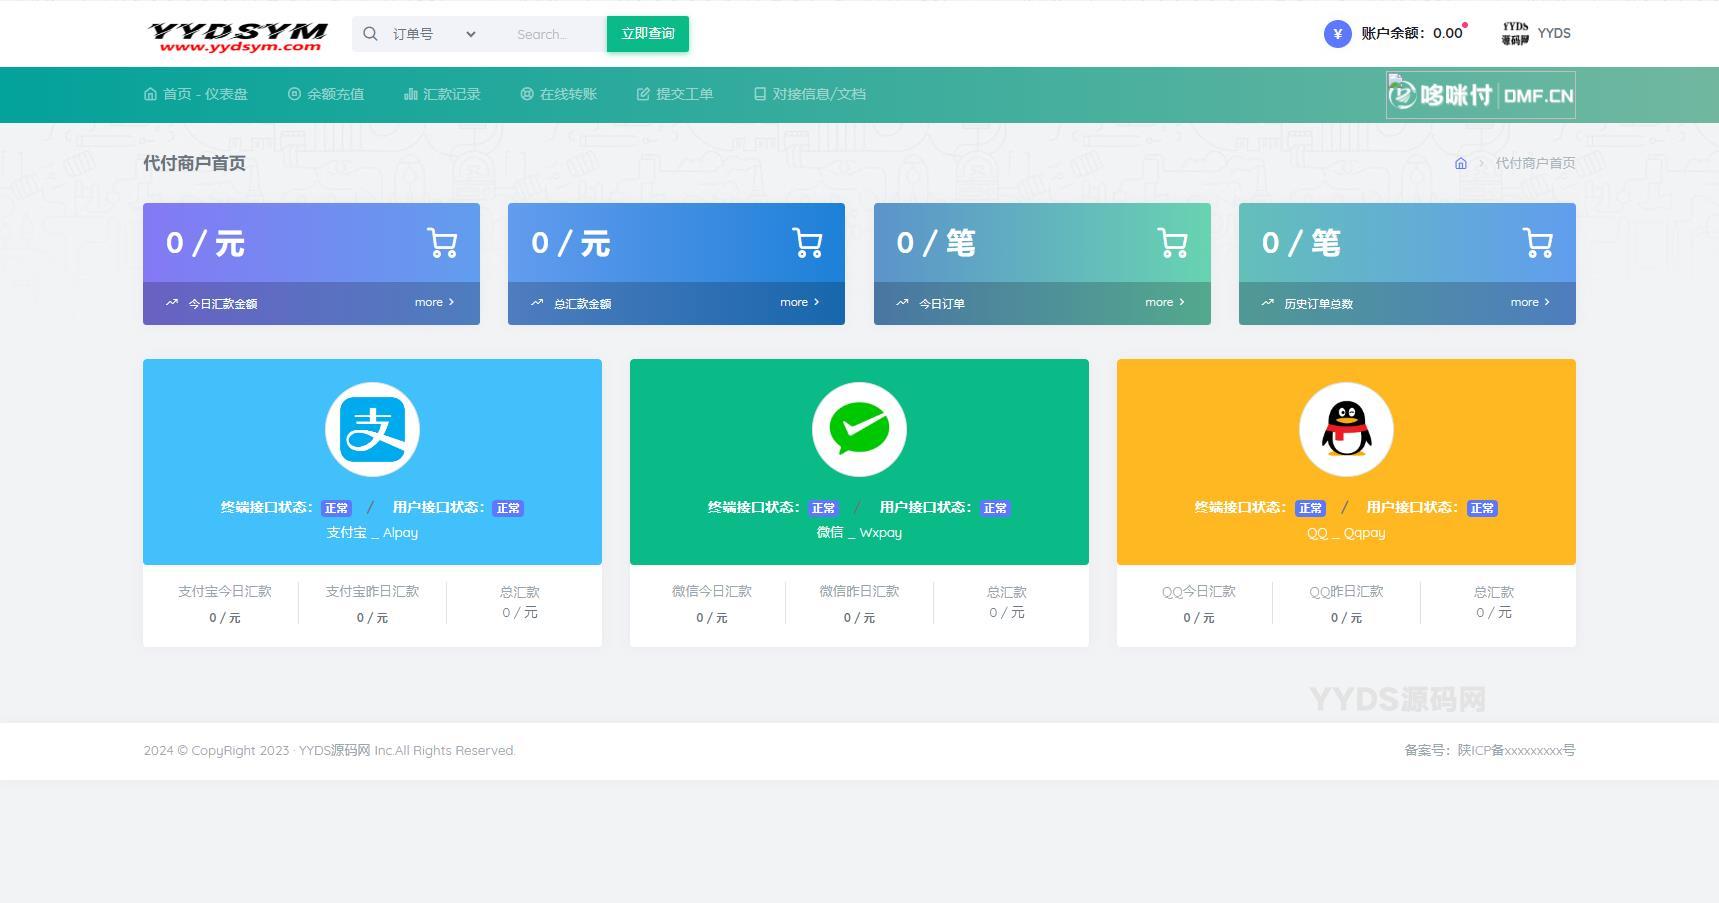
Task: Select 在线转账 navigation item
Action: [x=558, y=94]
